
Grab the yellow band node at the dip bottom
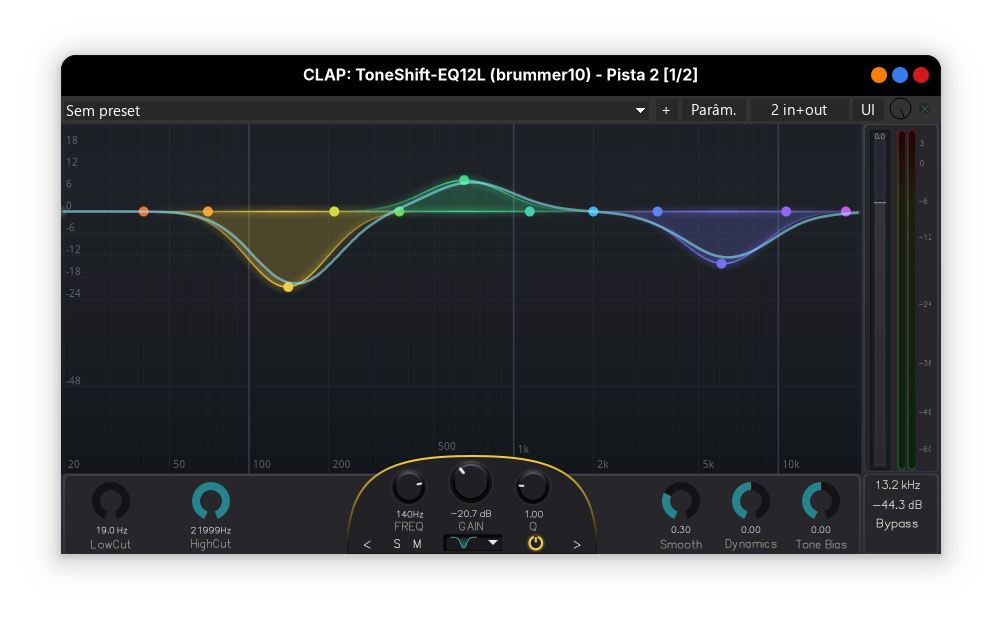click(288, 288)
